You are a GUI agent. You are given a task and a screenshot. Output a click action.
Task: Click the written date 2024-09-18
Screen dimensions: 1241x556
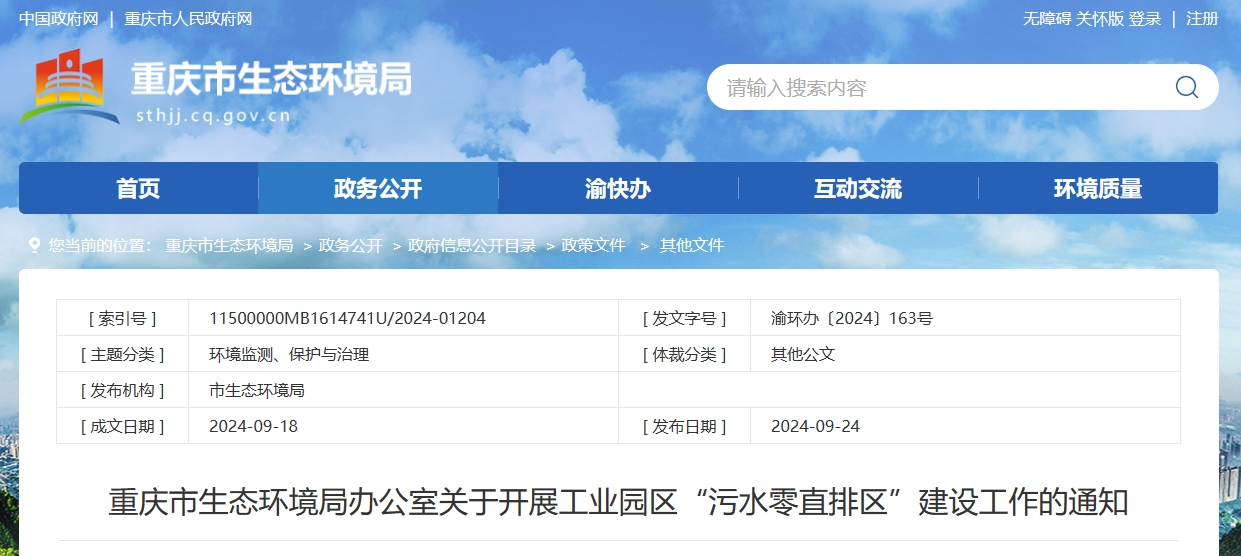pos(253,426)
